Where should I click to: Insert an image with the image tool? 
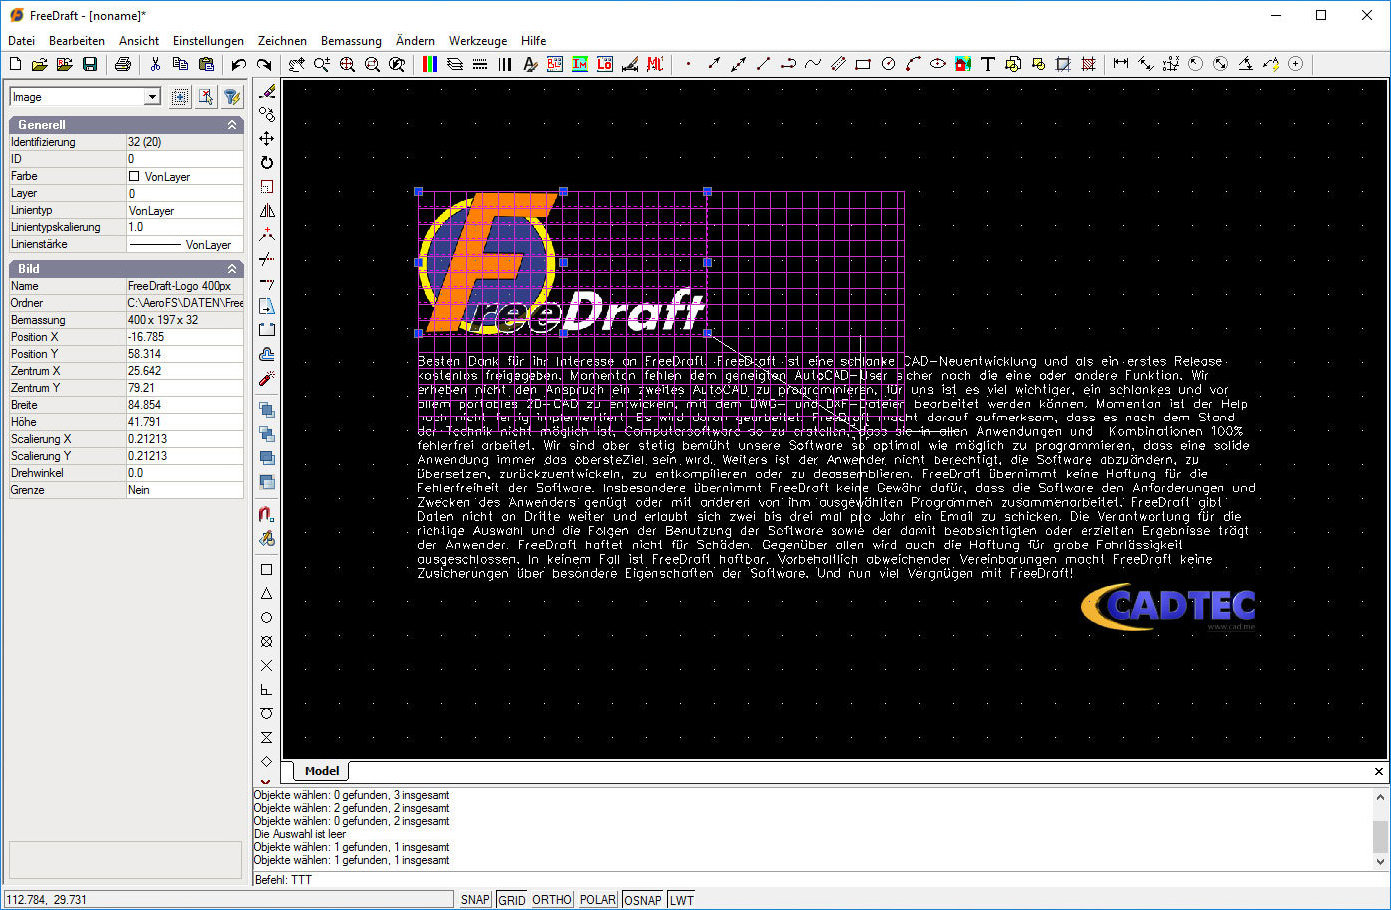tap(962, 63)
